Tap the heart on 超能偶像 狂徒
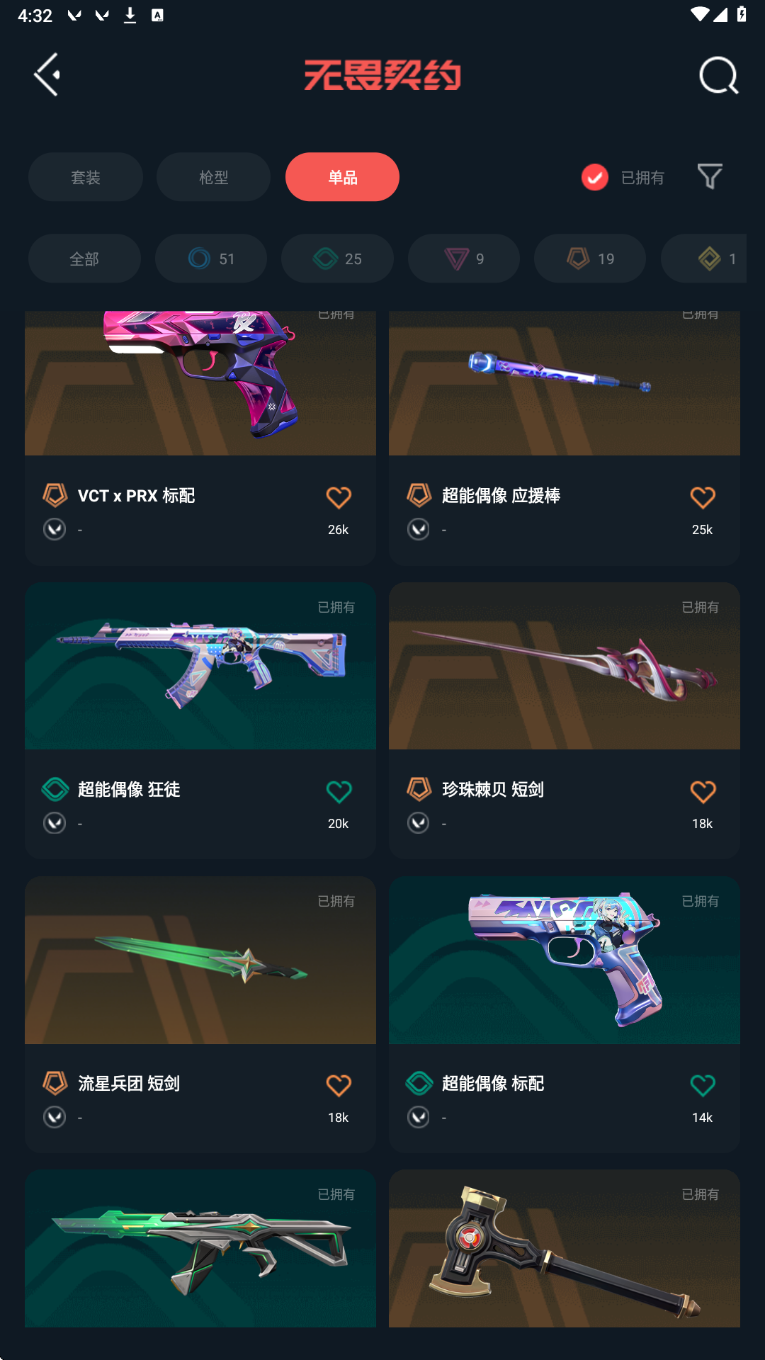The image size is (765, 1360). tap(339, 791)
